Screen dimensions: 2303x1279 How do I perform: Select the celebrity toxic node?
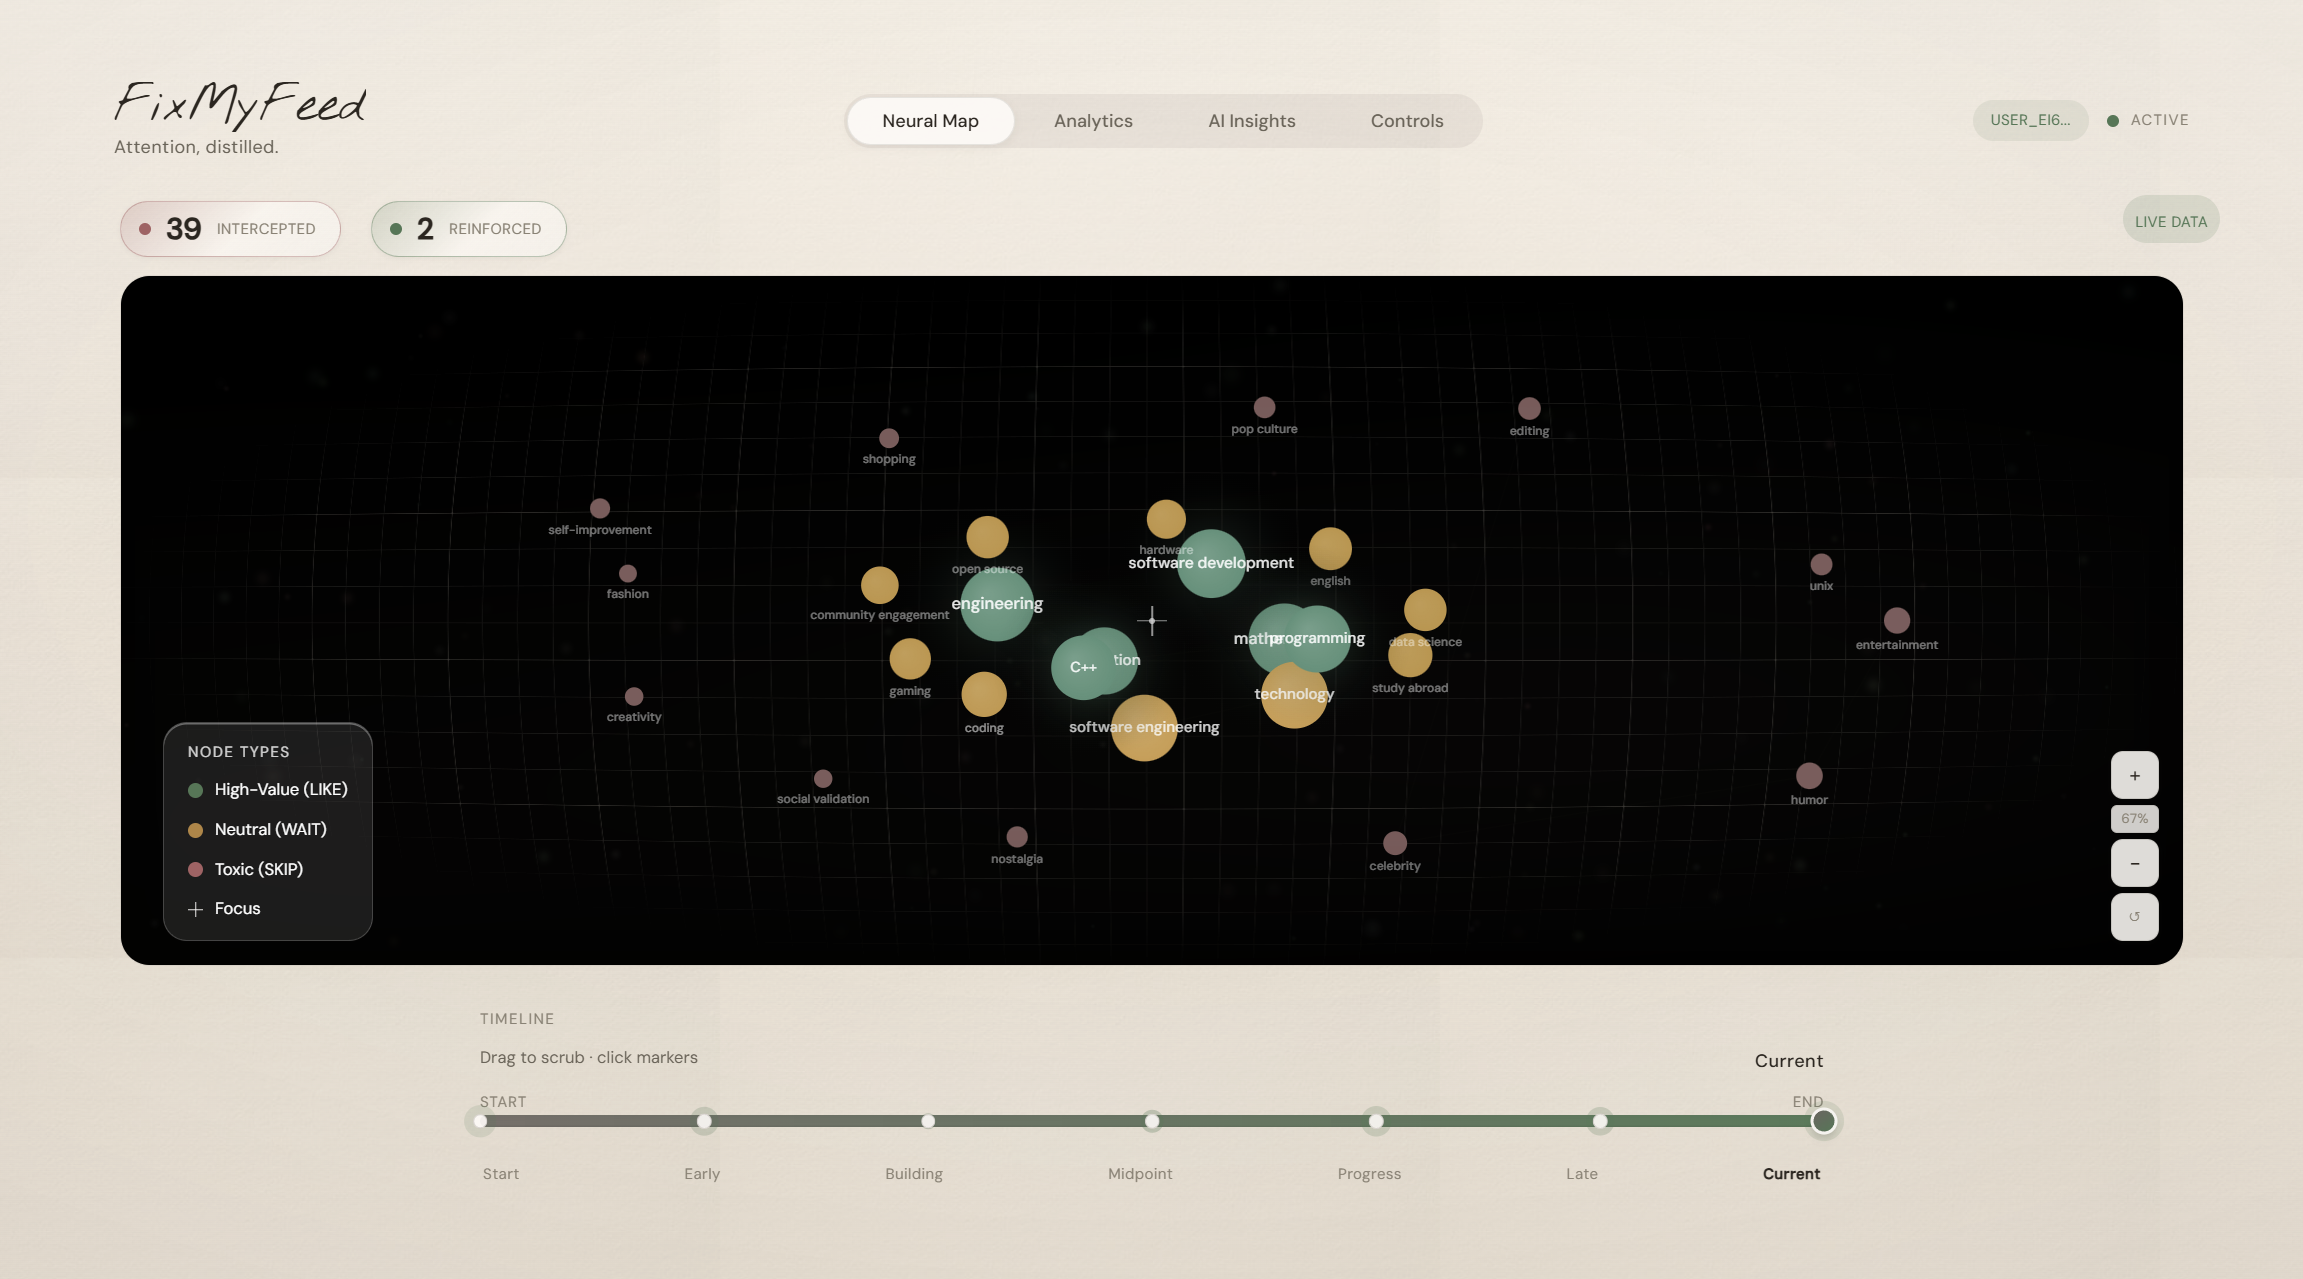point(1394,843)
